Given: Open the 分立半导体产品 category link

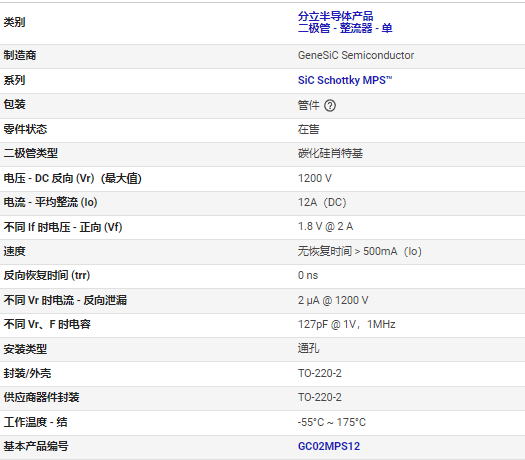Looking at the screenshot, I should coord(335,16).
